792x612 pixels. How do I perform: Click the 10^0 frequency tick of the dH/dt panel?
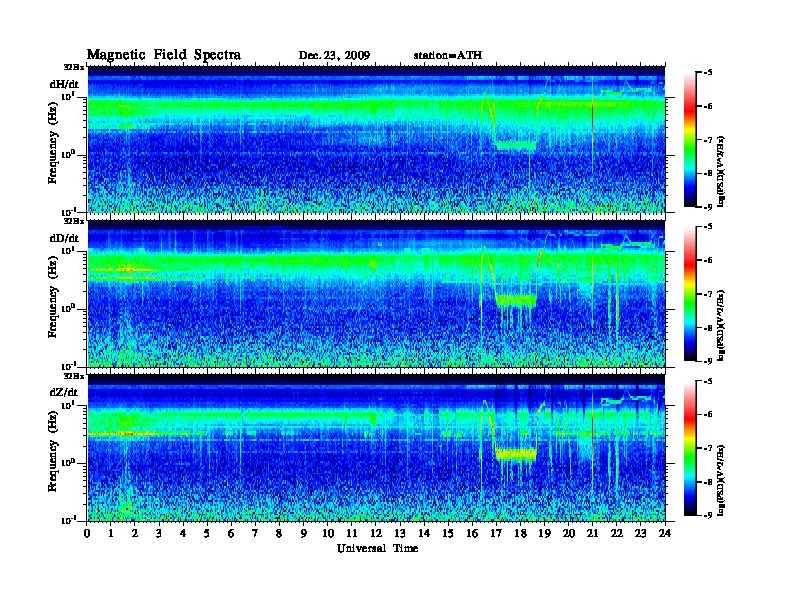68,154
